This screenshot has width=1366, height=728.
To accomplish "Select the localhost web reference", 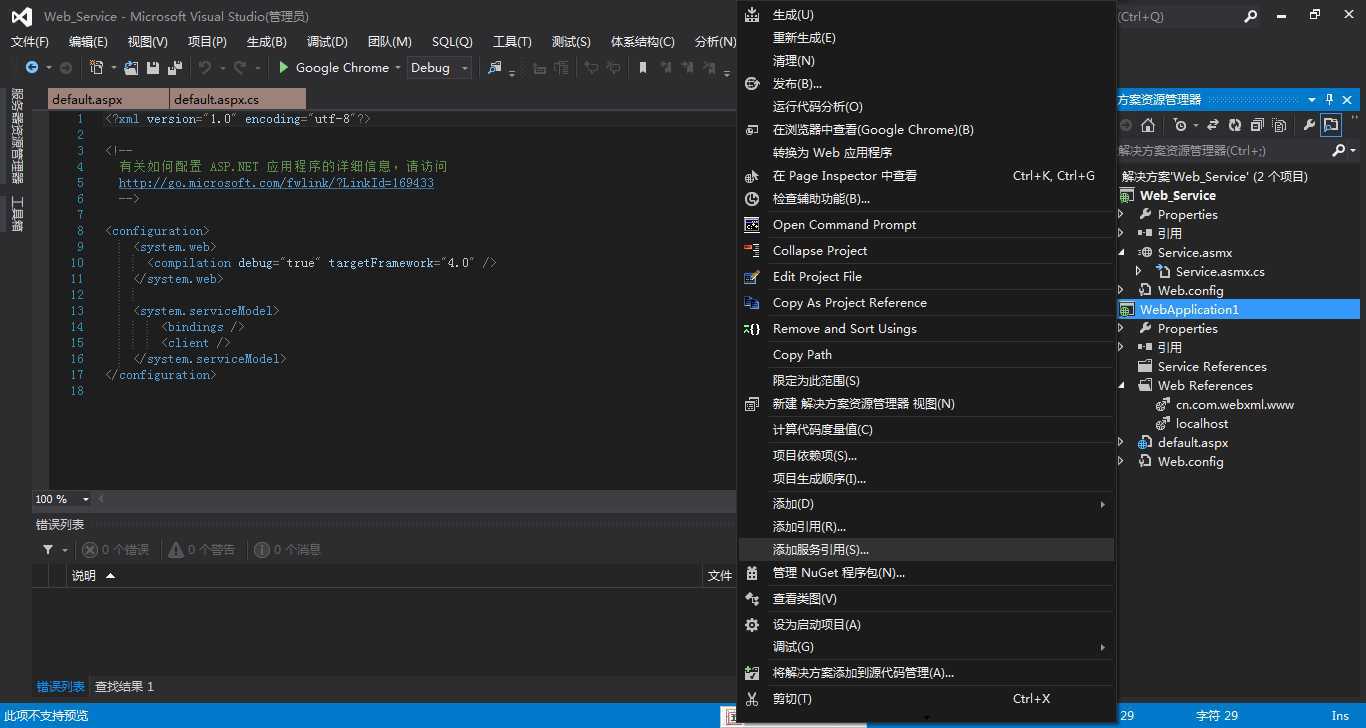I will click(x=1201, y=424).
